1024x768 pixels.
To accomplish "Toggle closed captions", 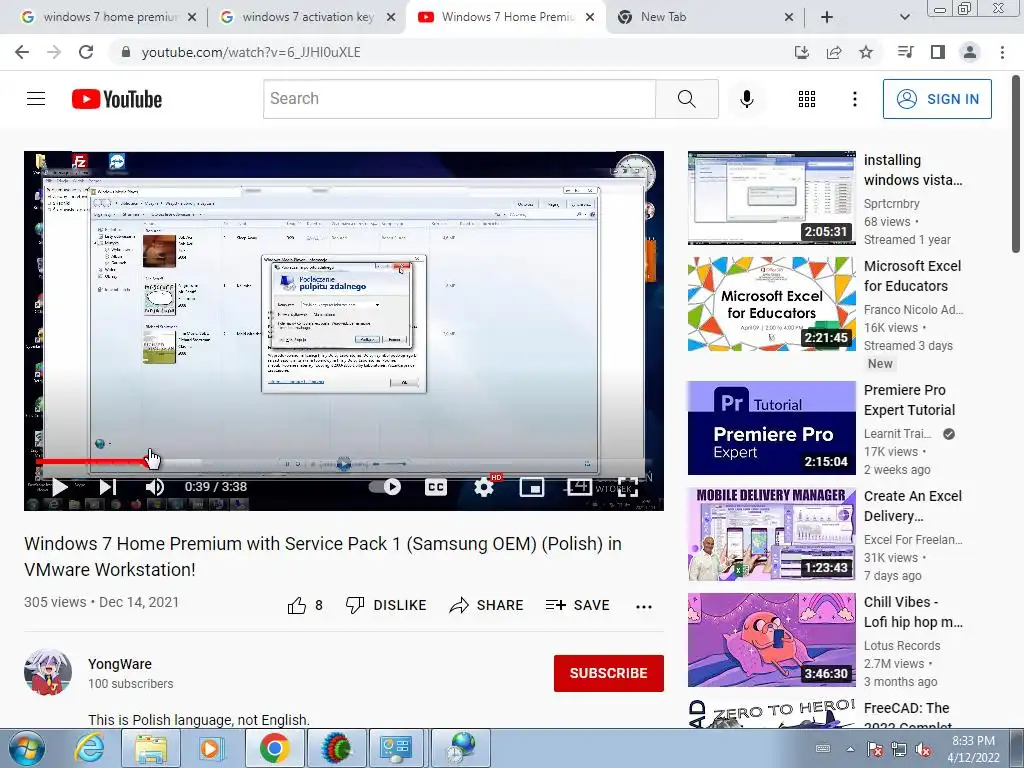I will 436,487.
